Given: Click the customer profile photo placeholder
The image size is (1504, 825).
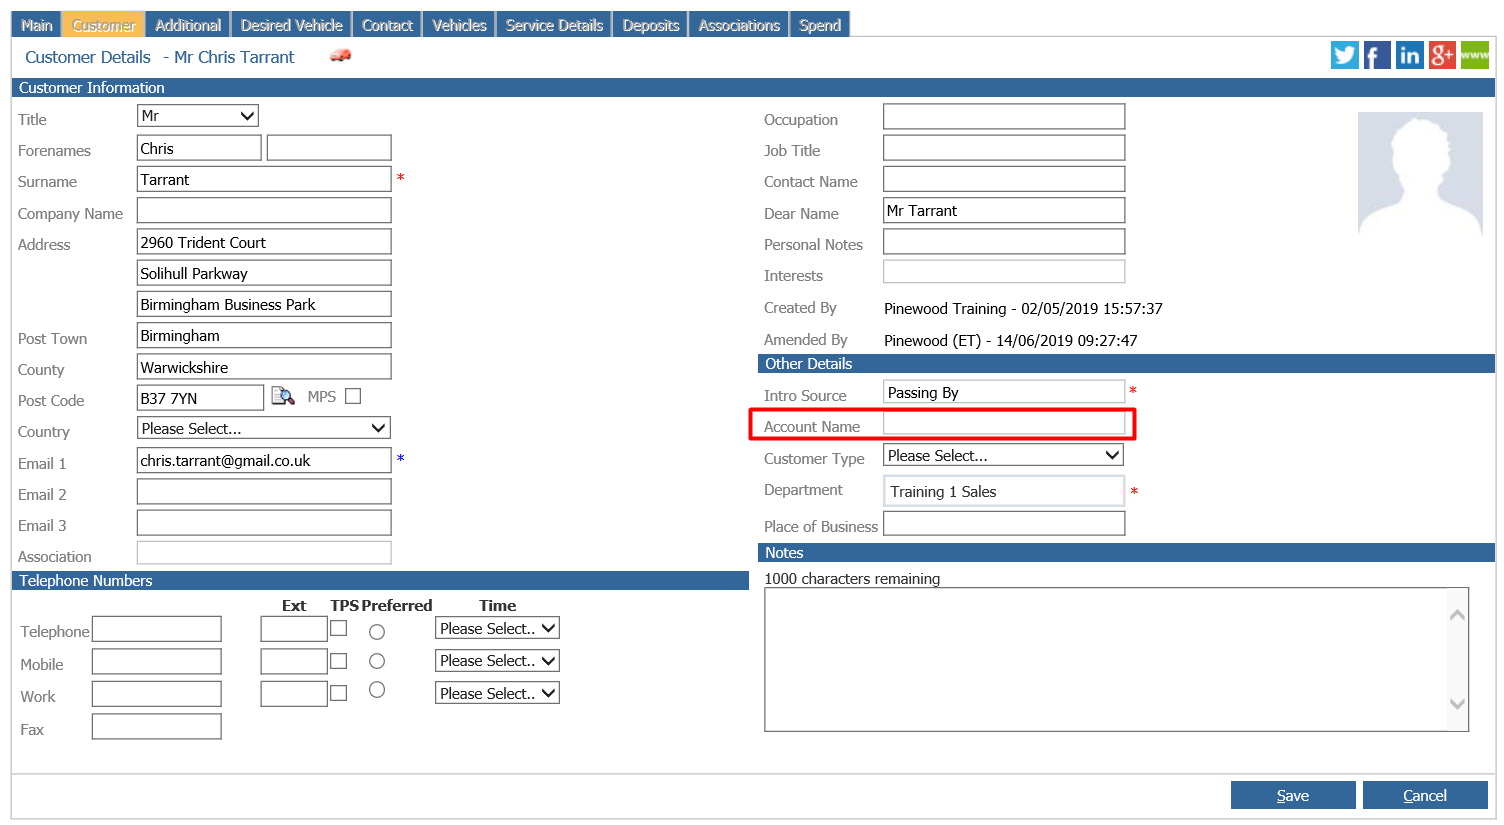Looking at the screenshot, I should [1420, 174].
